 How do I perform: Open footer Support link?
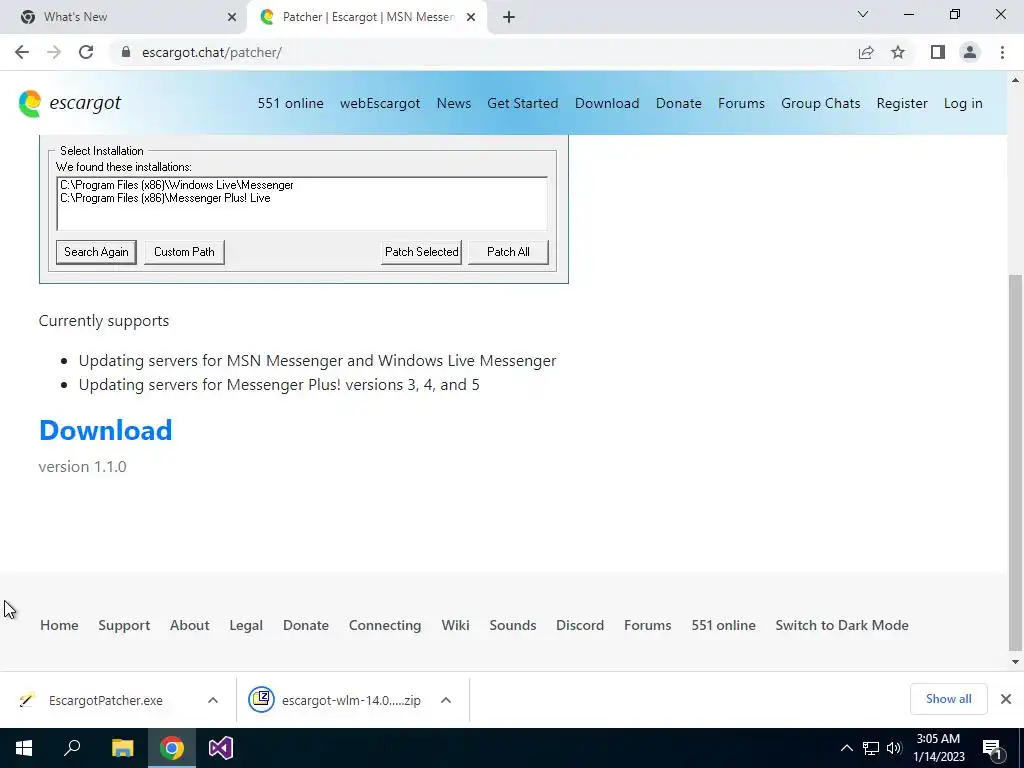coord(124,625)
